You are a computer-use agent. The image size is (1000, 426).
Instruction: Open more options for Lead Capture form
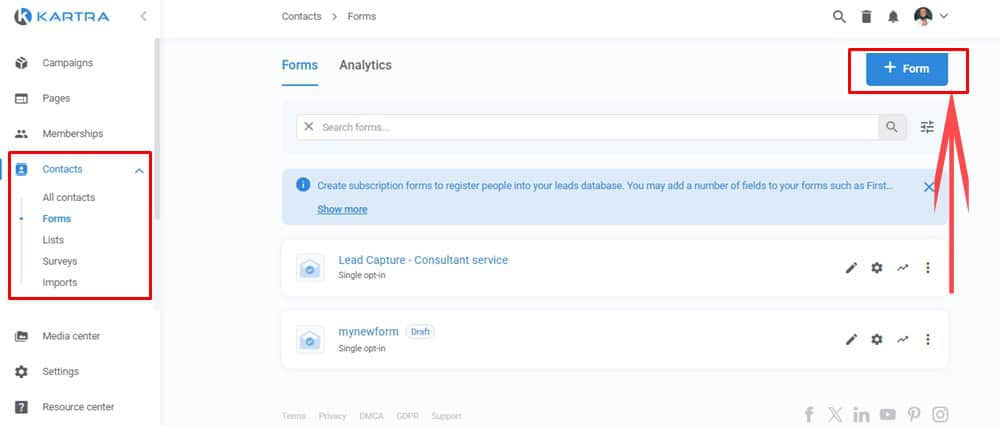coord(928,268)
